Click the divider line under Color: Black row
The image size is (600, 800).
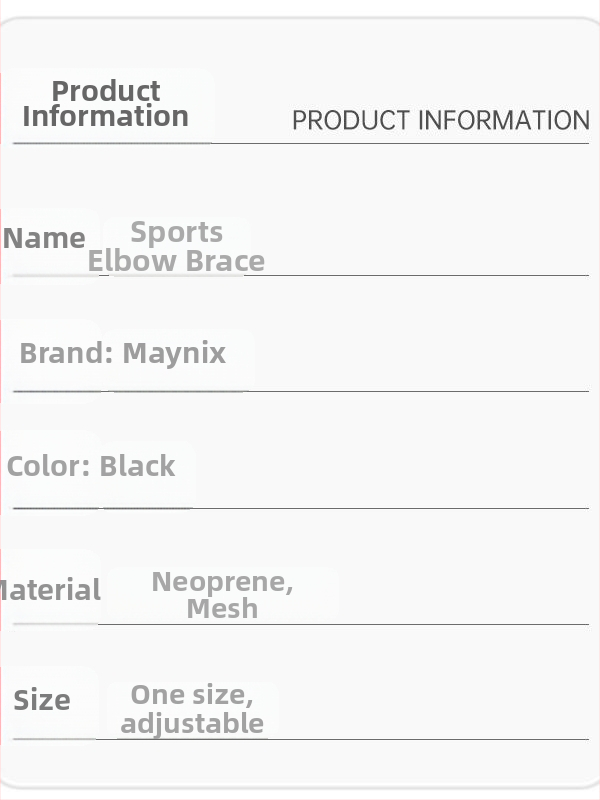[301, 508]
